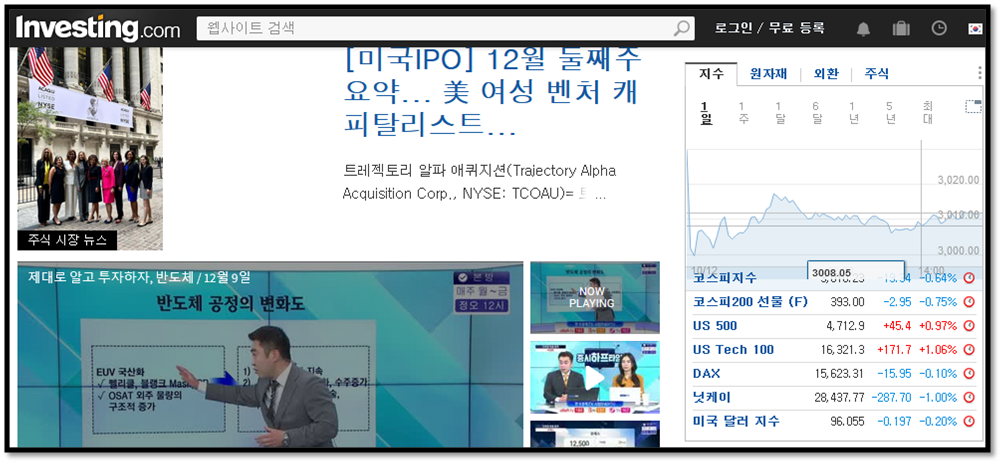Open the US 500 link

(x=714, y=326)
